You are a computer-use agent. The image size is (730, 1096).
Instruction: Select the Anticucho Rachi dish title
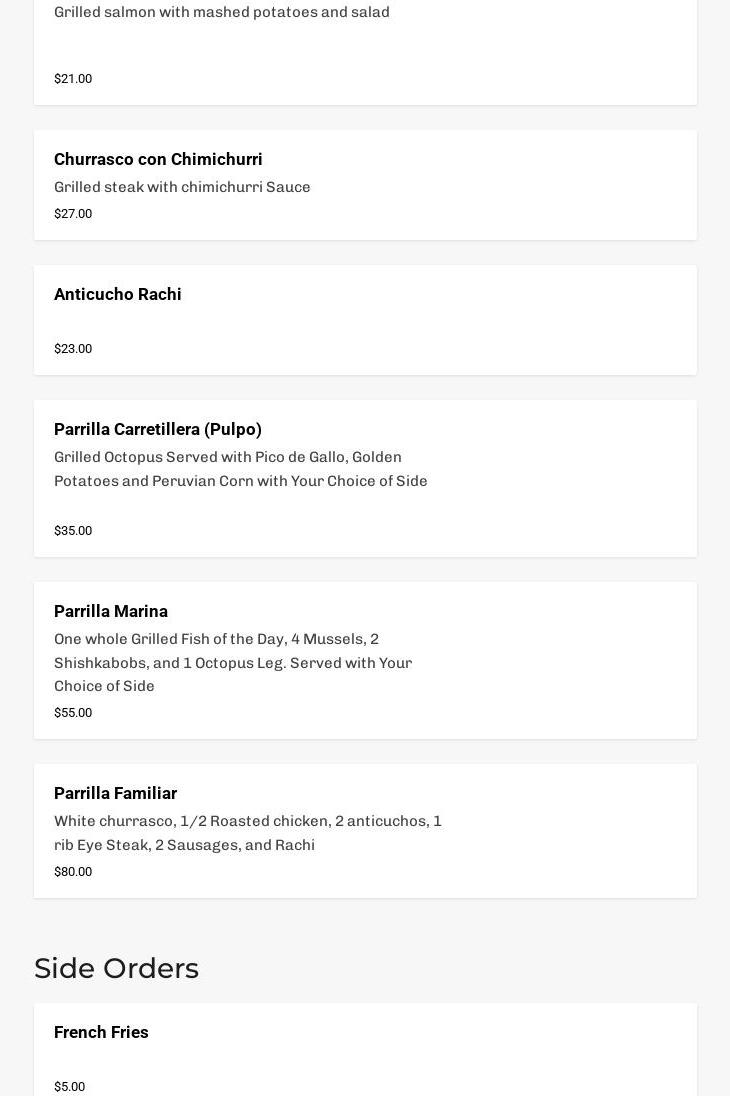point(118,294)
